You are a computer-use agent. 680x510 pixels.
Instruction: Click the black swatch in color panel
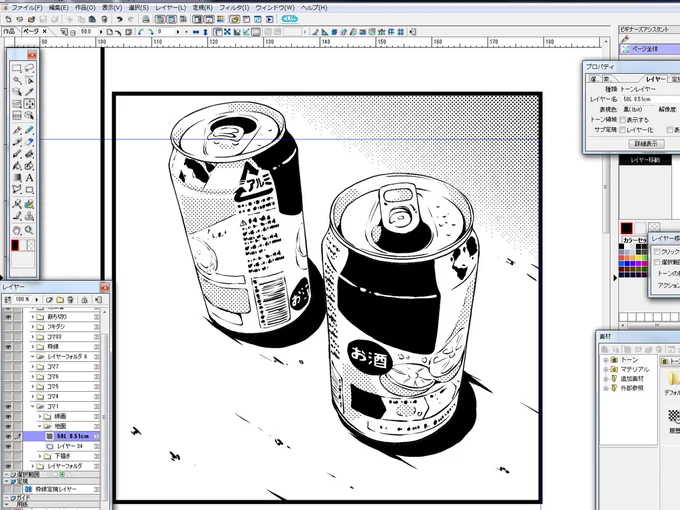tap(626, 228)
